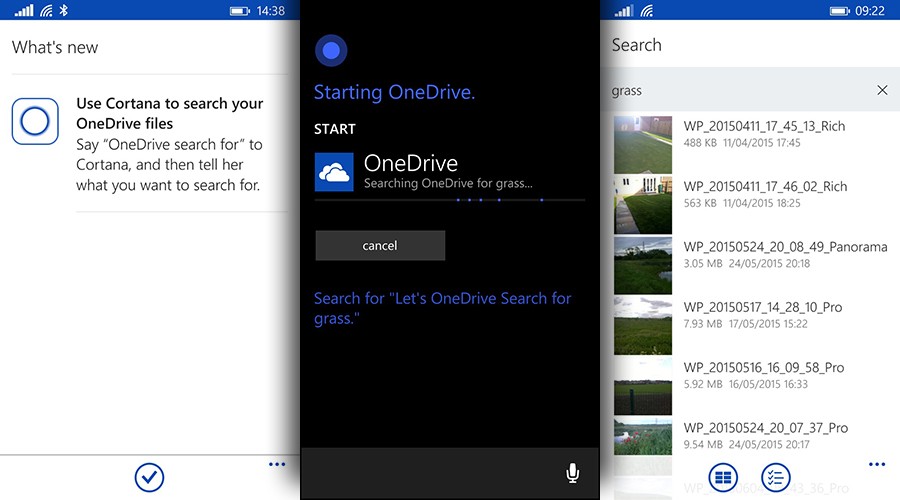The image size is (900, 500).
Task: Tap the Cortana circle icon in What's new
Action: coord(35,121)
